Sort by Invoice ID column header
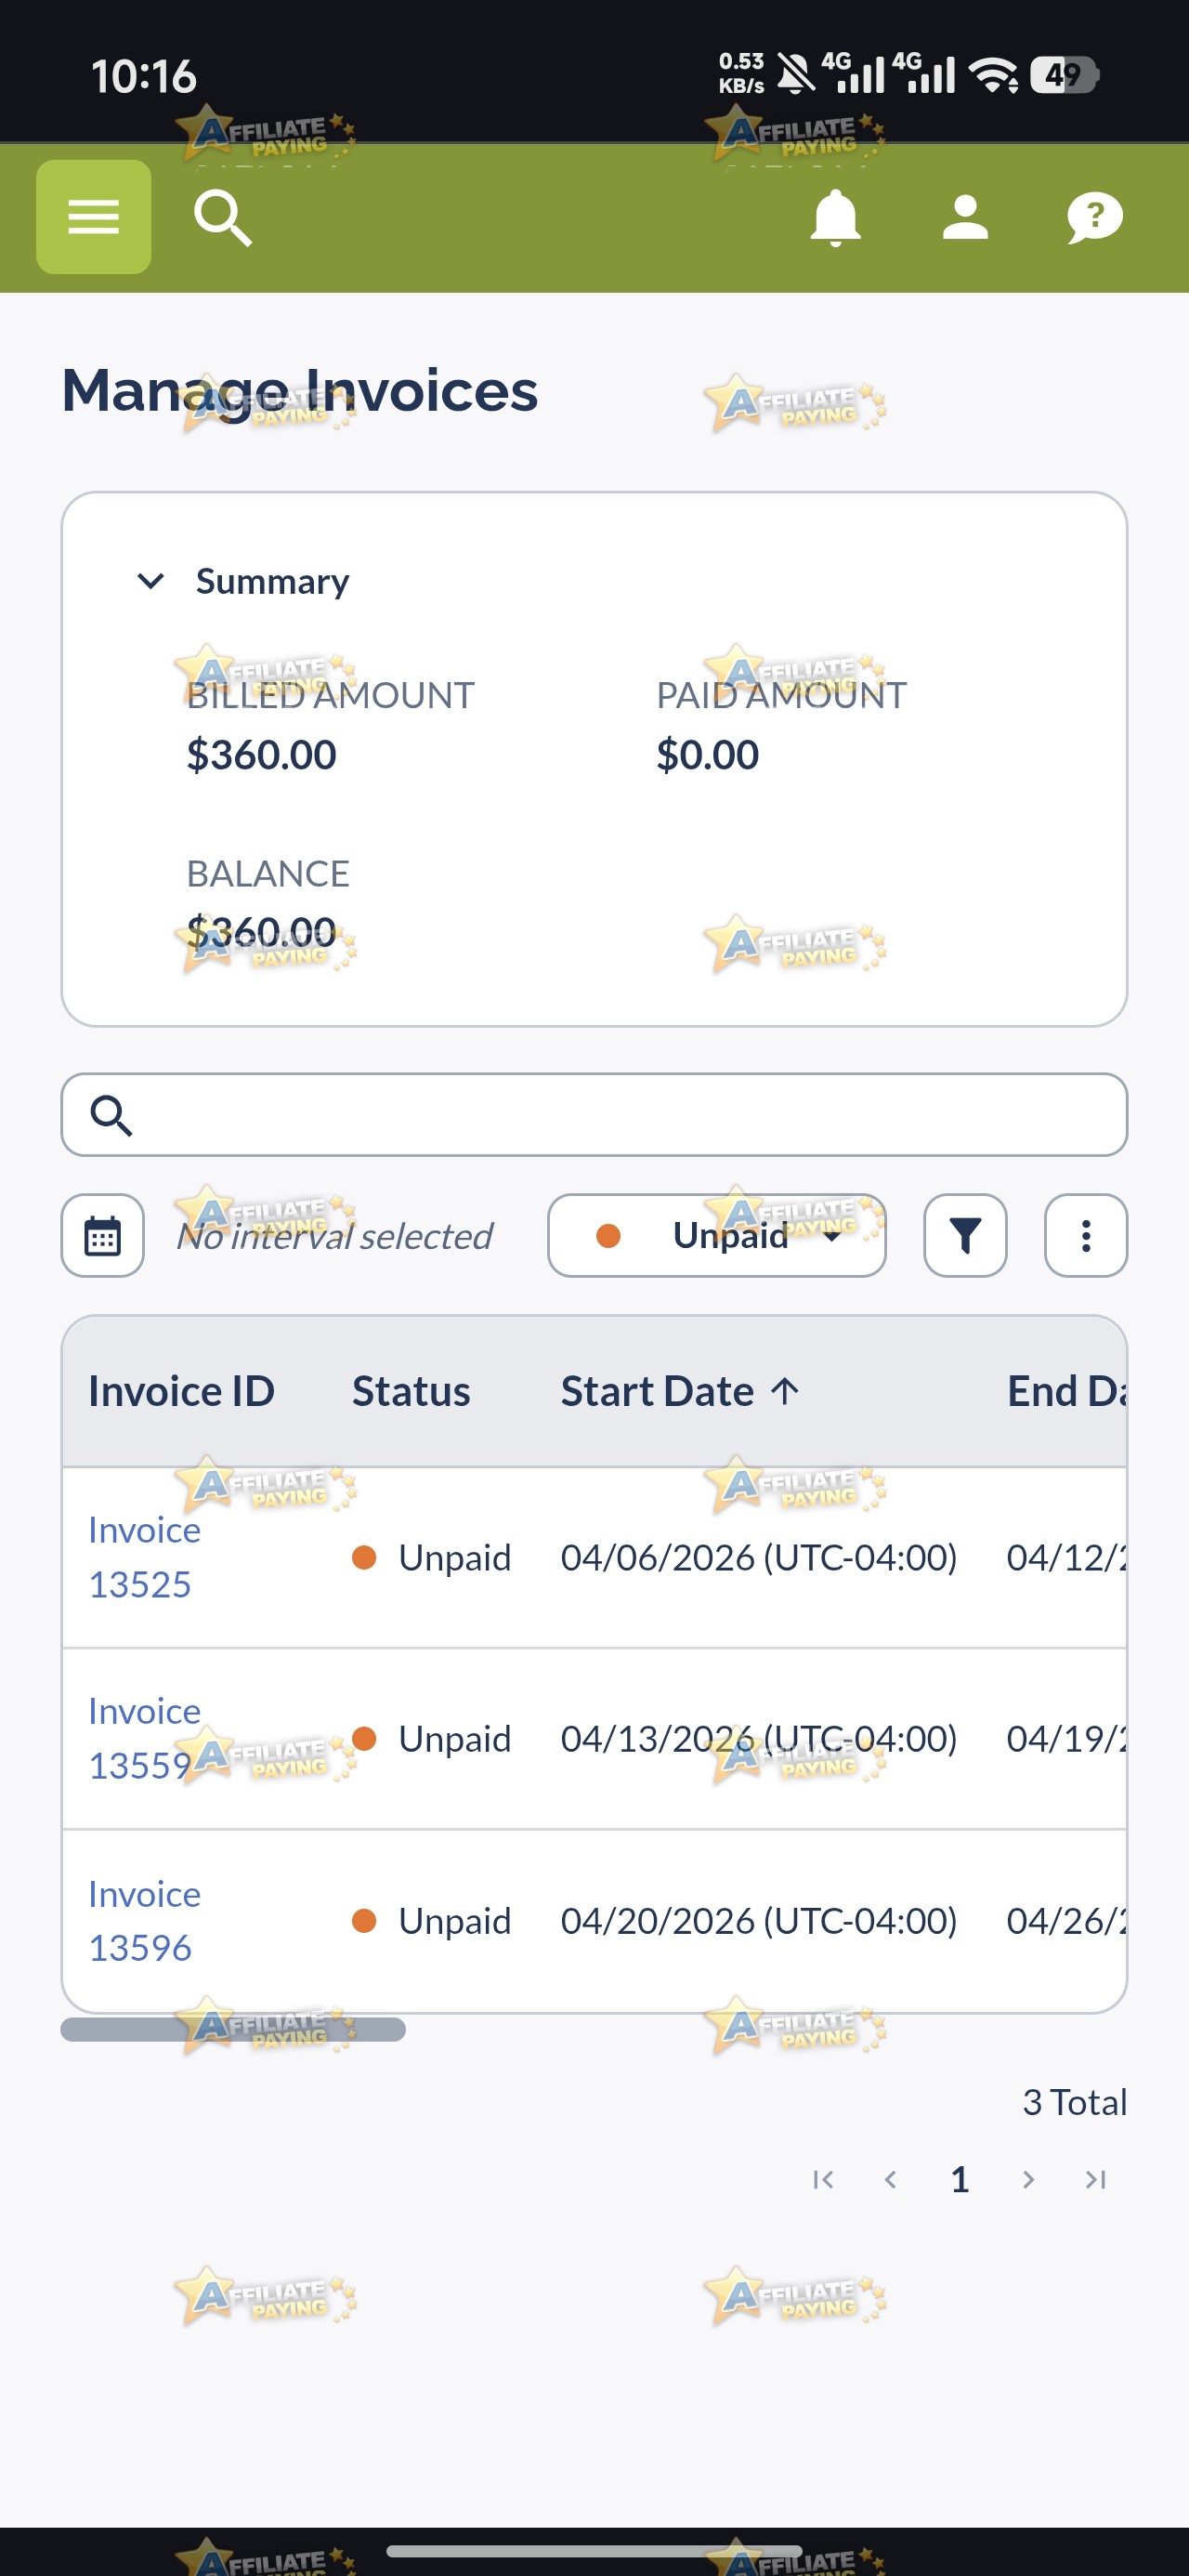The width and height of the screenshot is (1189, 2576). [181, 1391]
